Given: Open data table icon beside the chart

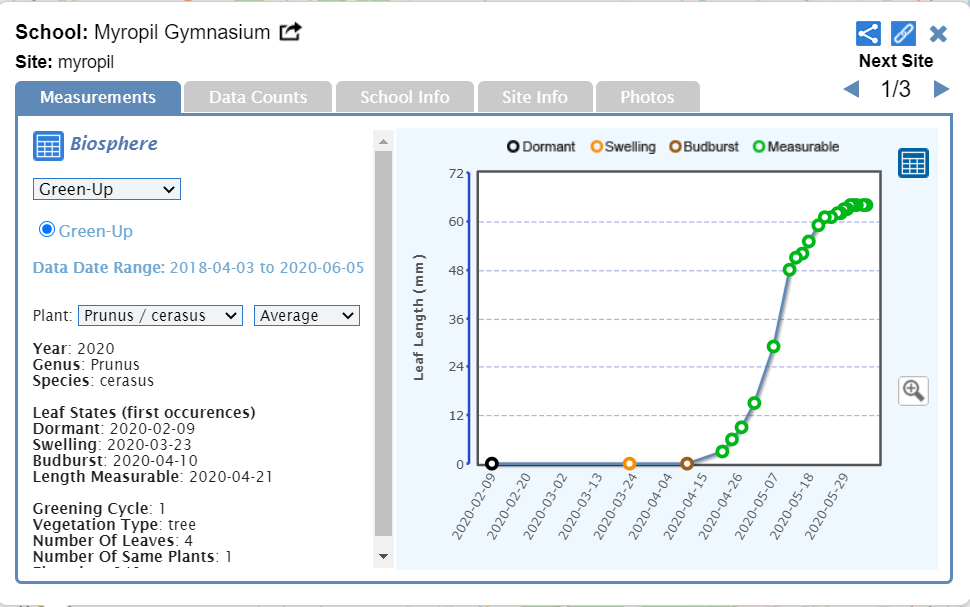Looking at the screenshot, I should (912, 163).
